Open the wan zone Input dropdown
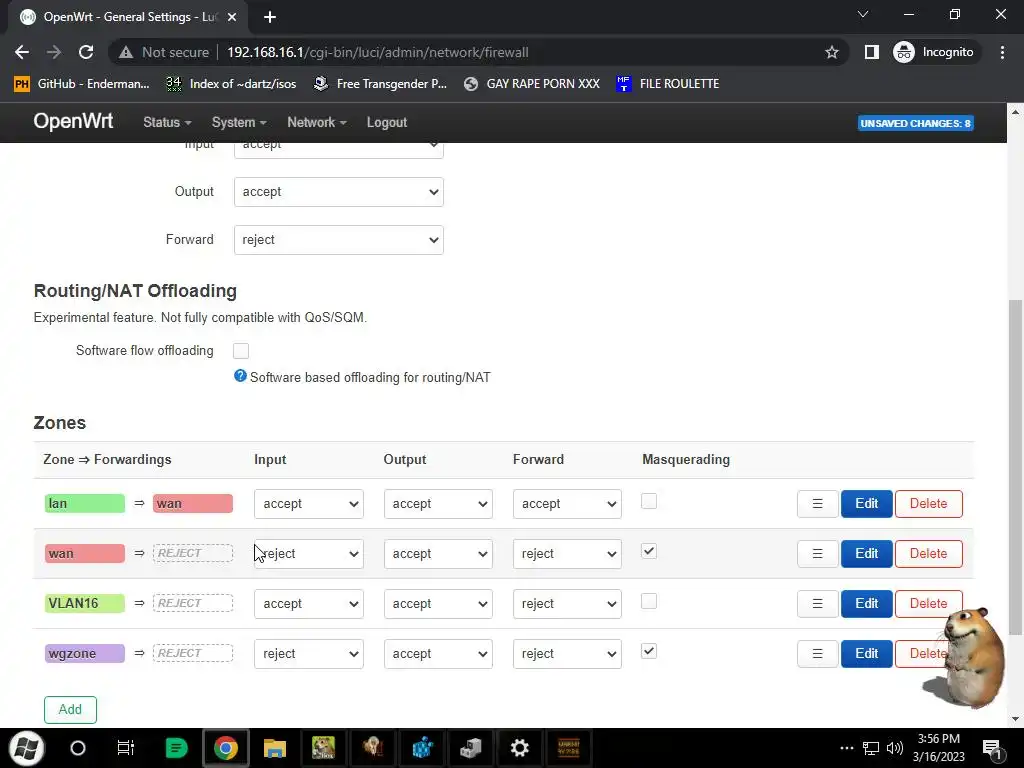This screenshot has height=768, width=1024. (x=309, y=553)
